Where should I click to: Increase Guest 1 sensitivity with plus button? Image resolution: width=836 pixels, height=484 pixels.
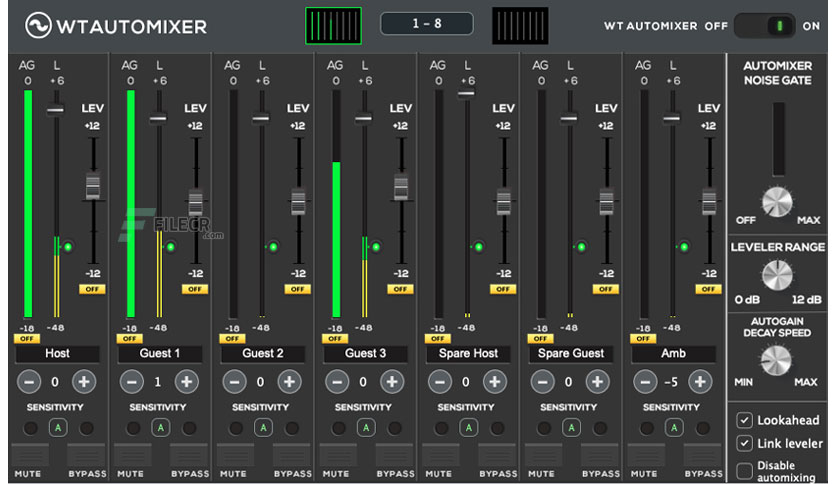click(x=187, y=382)
